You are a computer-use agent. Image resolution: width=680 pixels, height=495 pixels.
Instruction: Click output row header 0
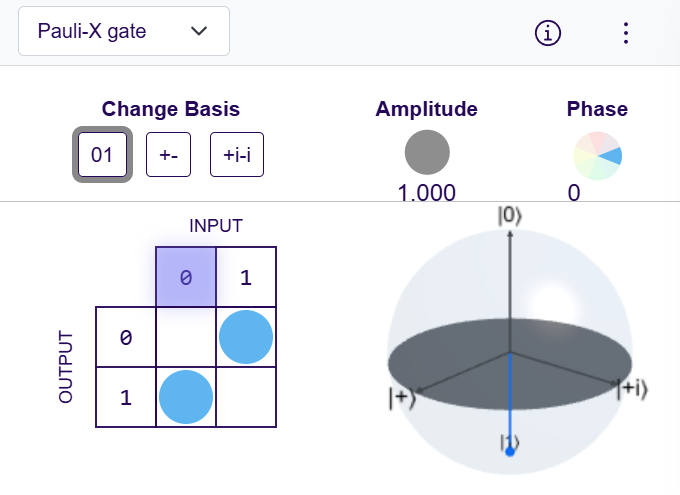(126, 337)
